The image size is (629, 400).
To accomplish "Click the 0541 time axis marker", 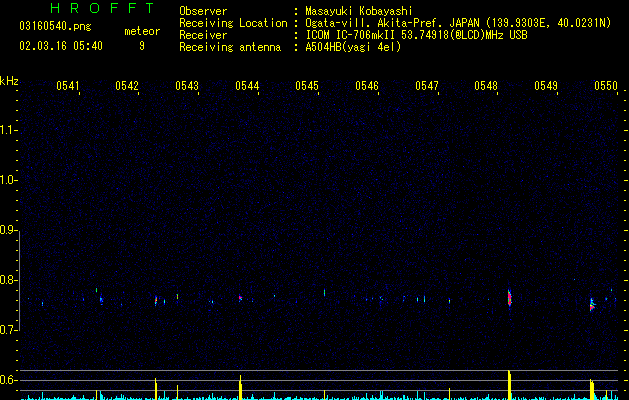I will pyautogui.click(x=67, y=86).
